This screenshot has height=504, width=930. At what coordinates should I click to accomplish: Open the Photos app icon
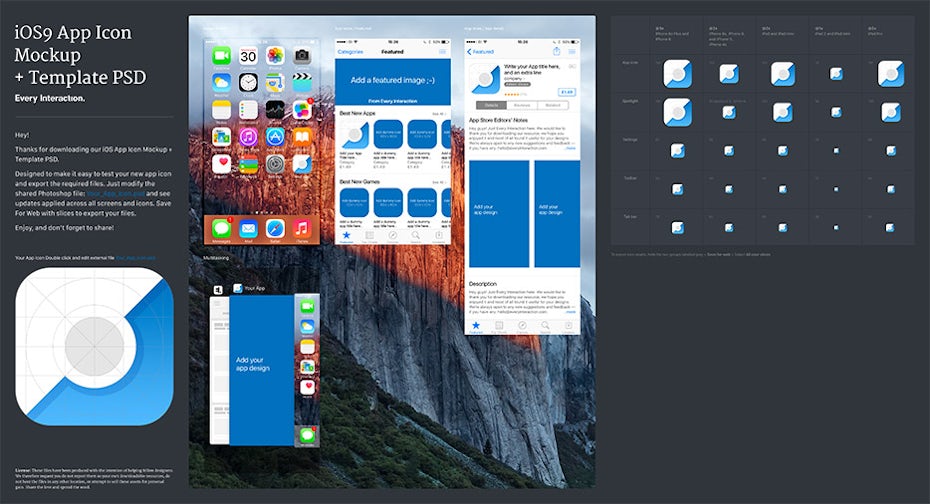pyautogui.click(x=275, y=56)
